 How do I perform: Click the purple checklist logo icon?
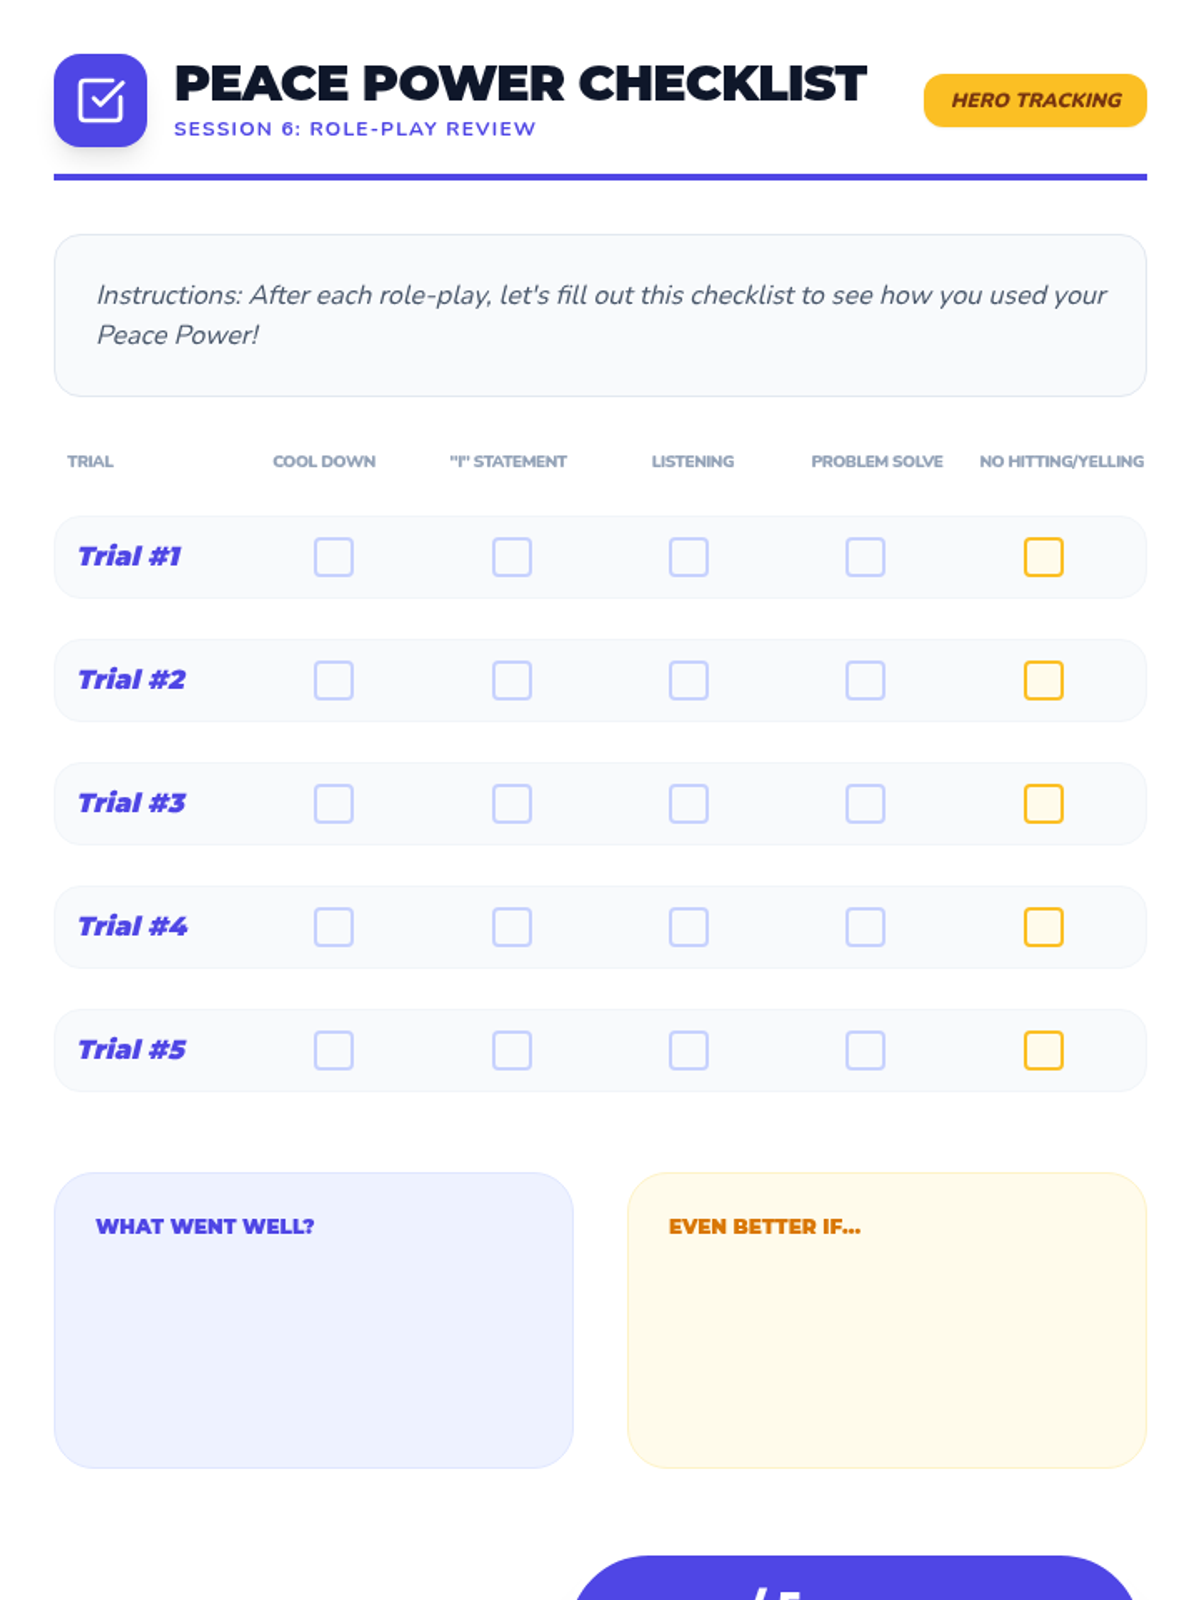coord(100,100)
